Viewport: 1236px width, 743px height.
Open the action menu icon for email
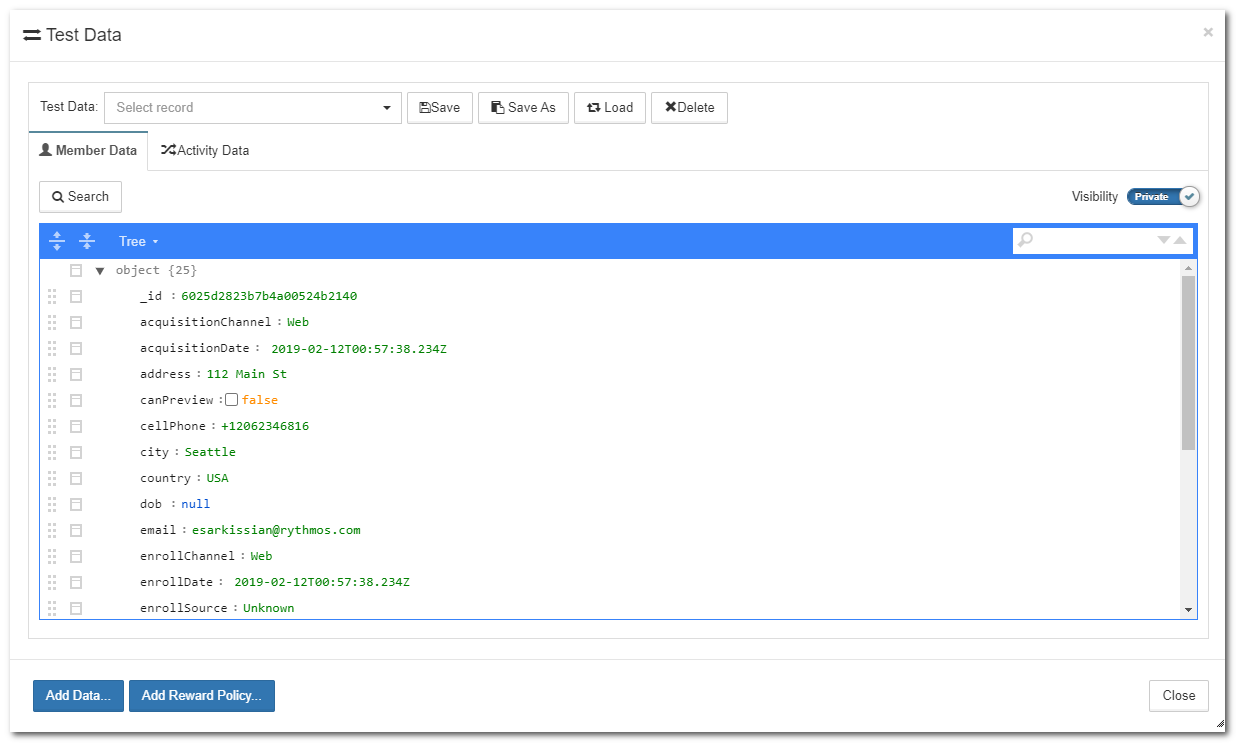point(76,530)
